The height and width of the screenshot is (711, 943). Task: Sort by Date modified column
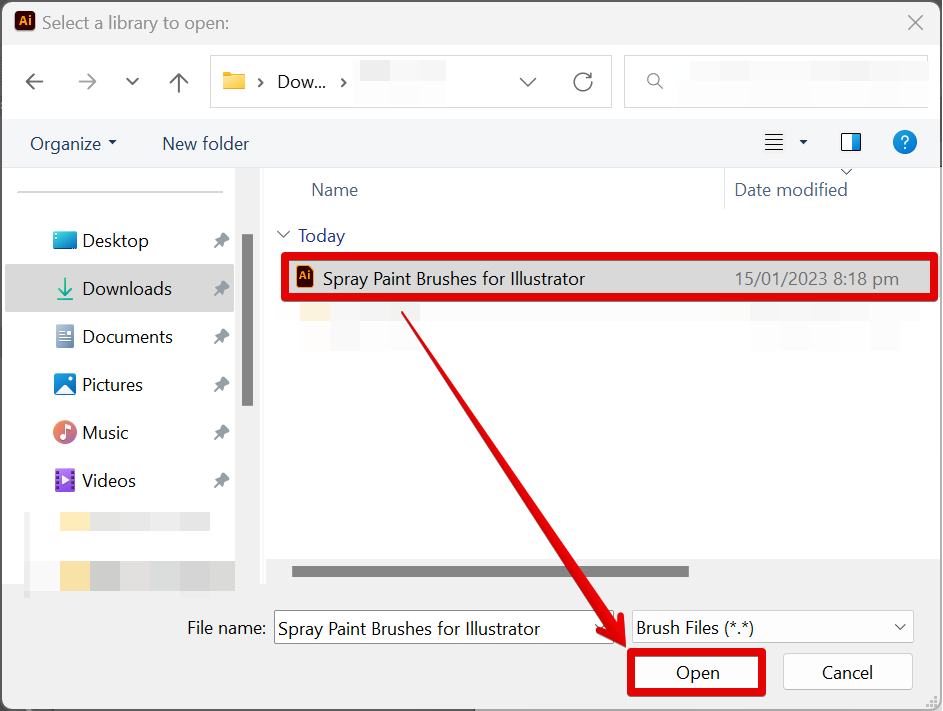[x=791, y=190]
